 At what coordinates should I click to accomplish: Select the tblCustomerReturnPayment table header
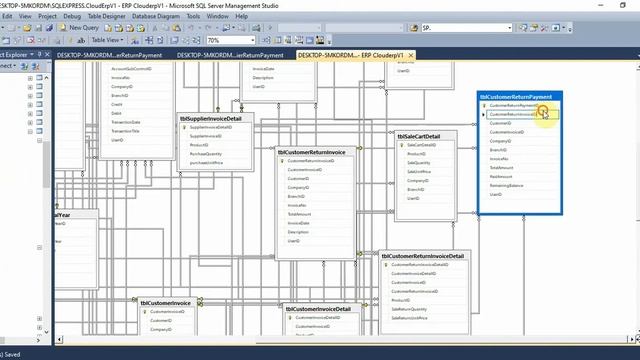click(x=520, y=97)
